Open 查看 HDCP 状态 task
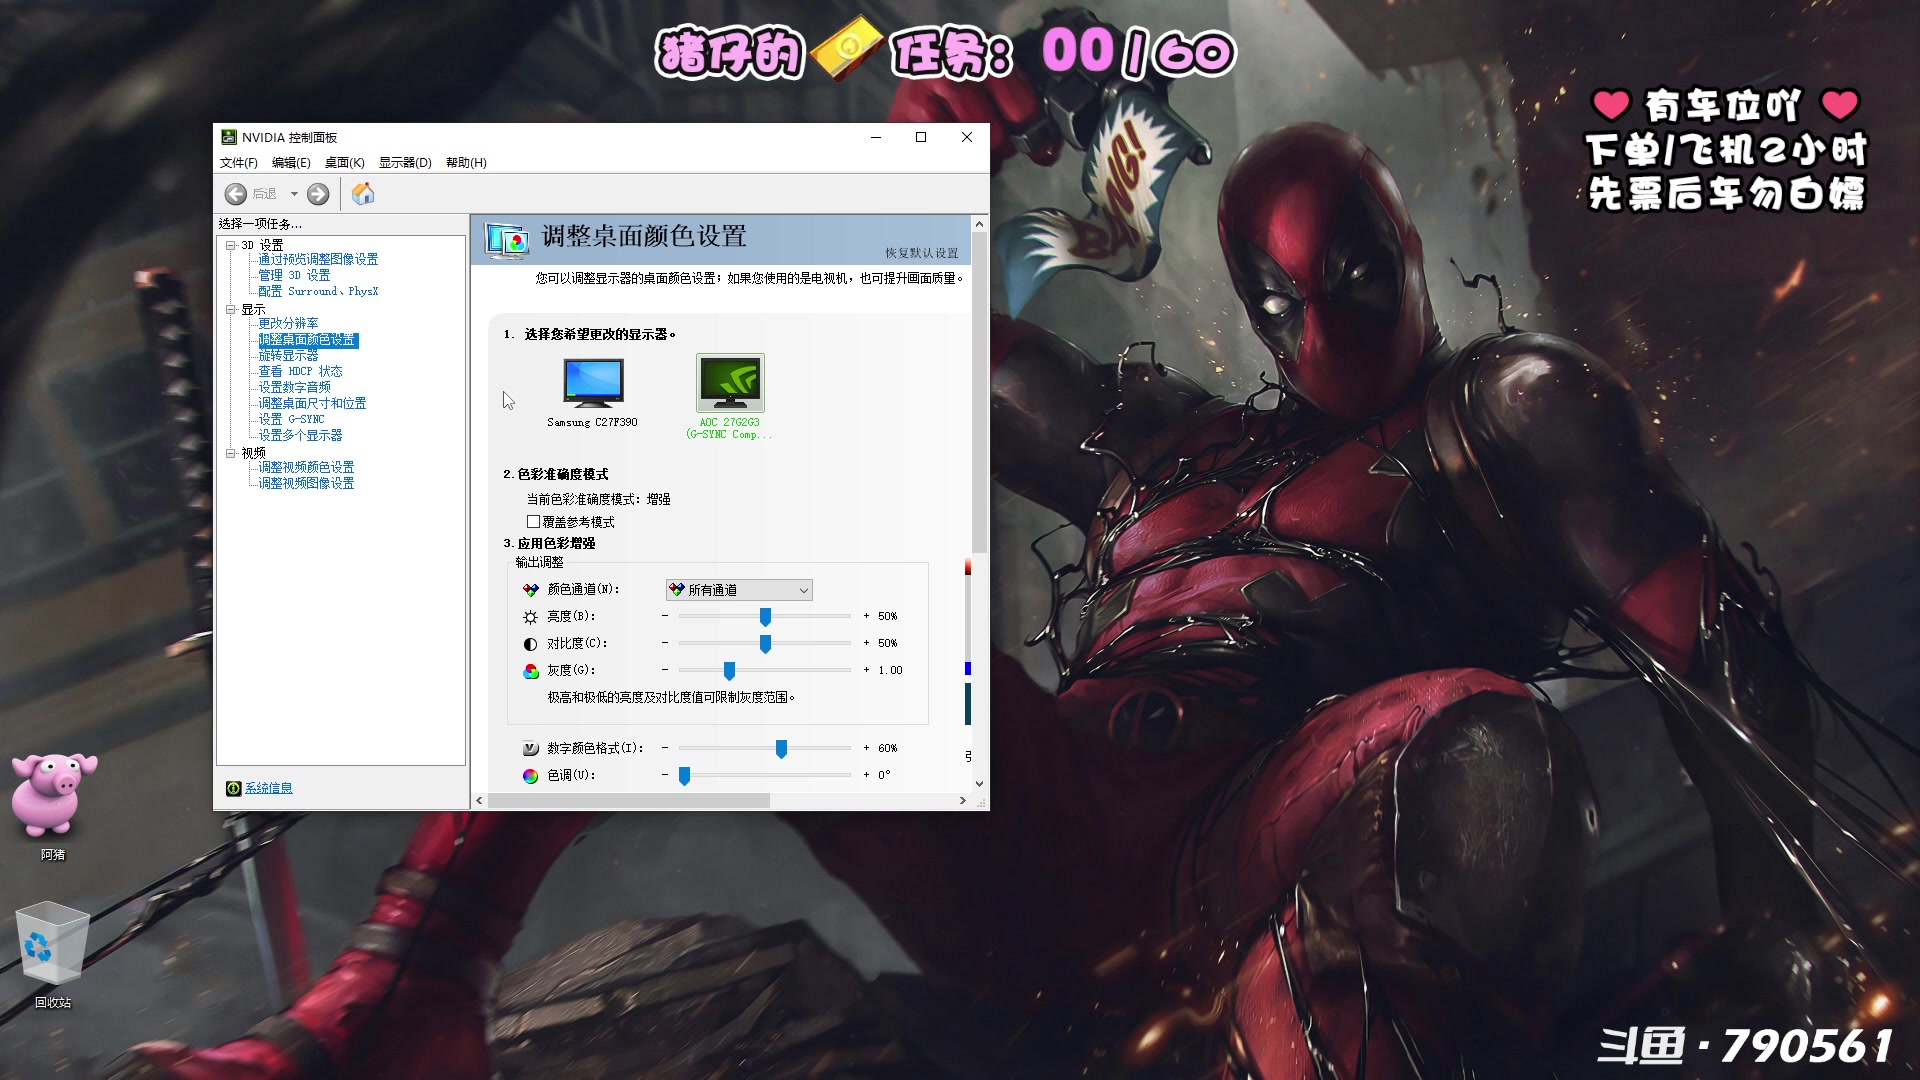 click(300, 371)
